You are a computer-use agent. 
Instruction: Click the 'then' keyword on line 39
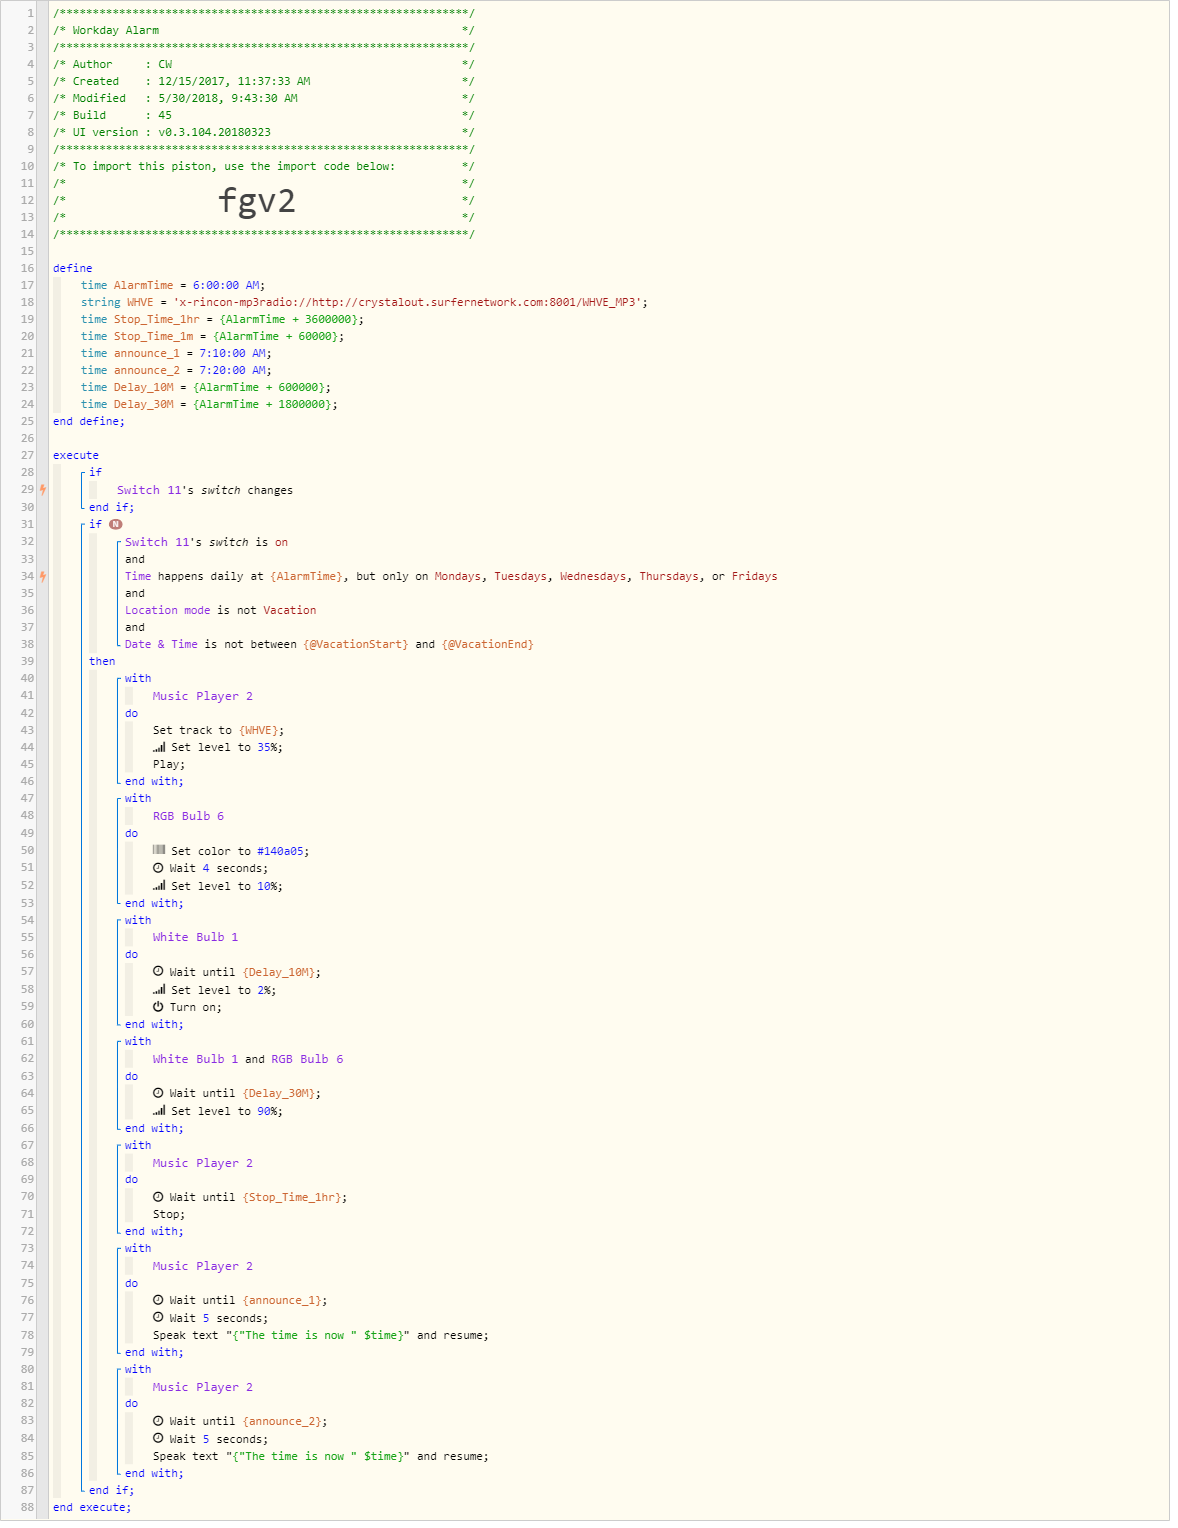pyautogui.click(x=102, y=661)
